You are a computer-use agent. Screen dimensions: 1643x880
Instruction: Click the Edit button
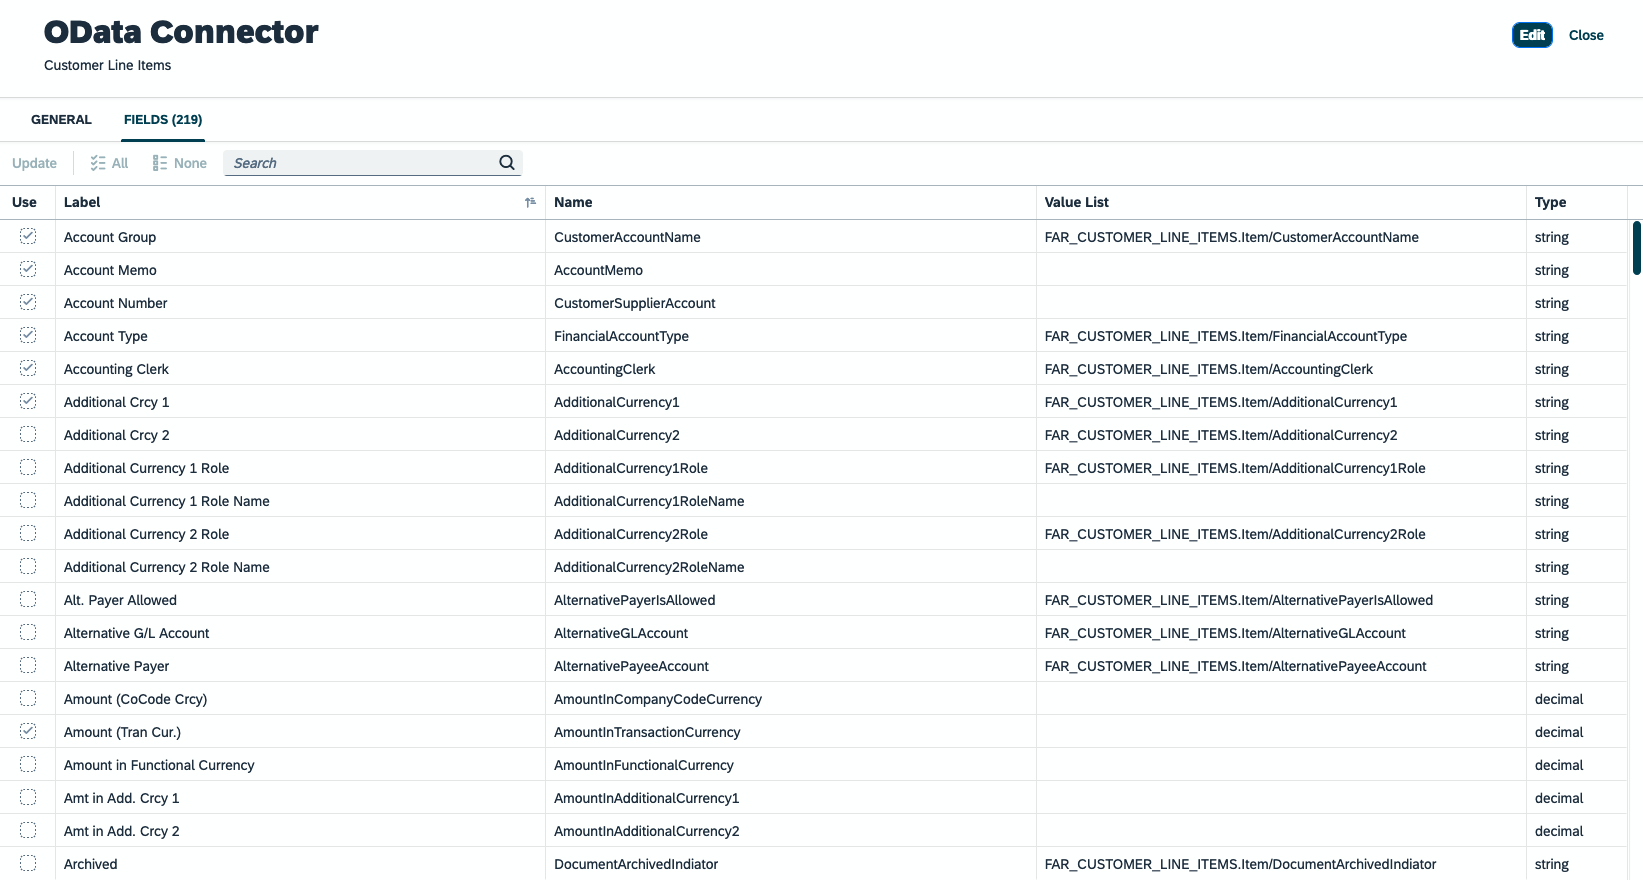(x=1532, y=35)
